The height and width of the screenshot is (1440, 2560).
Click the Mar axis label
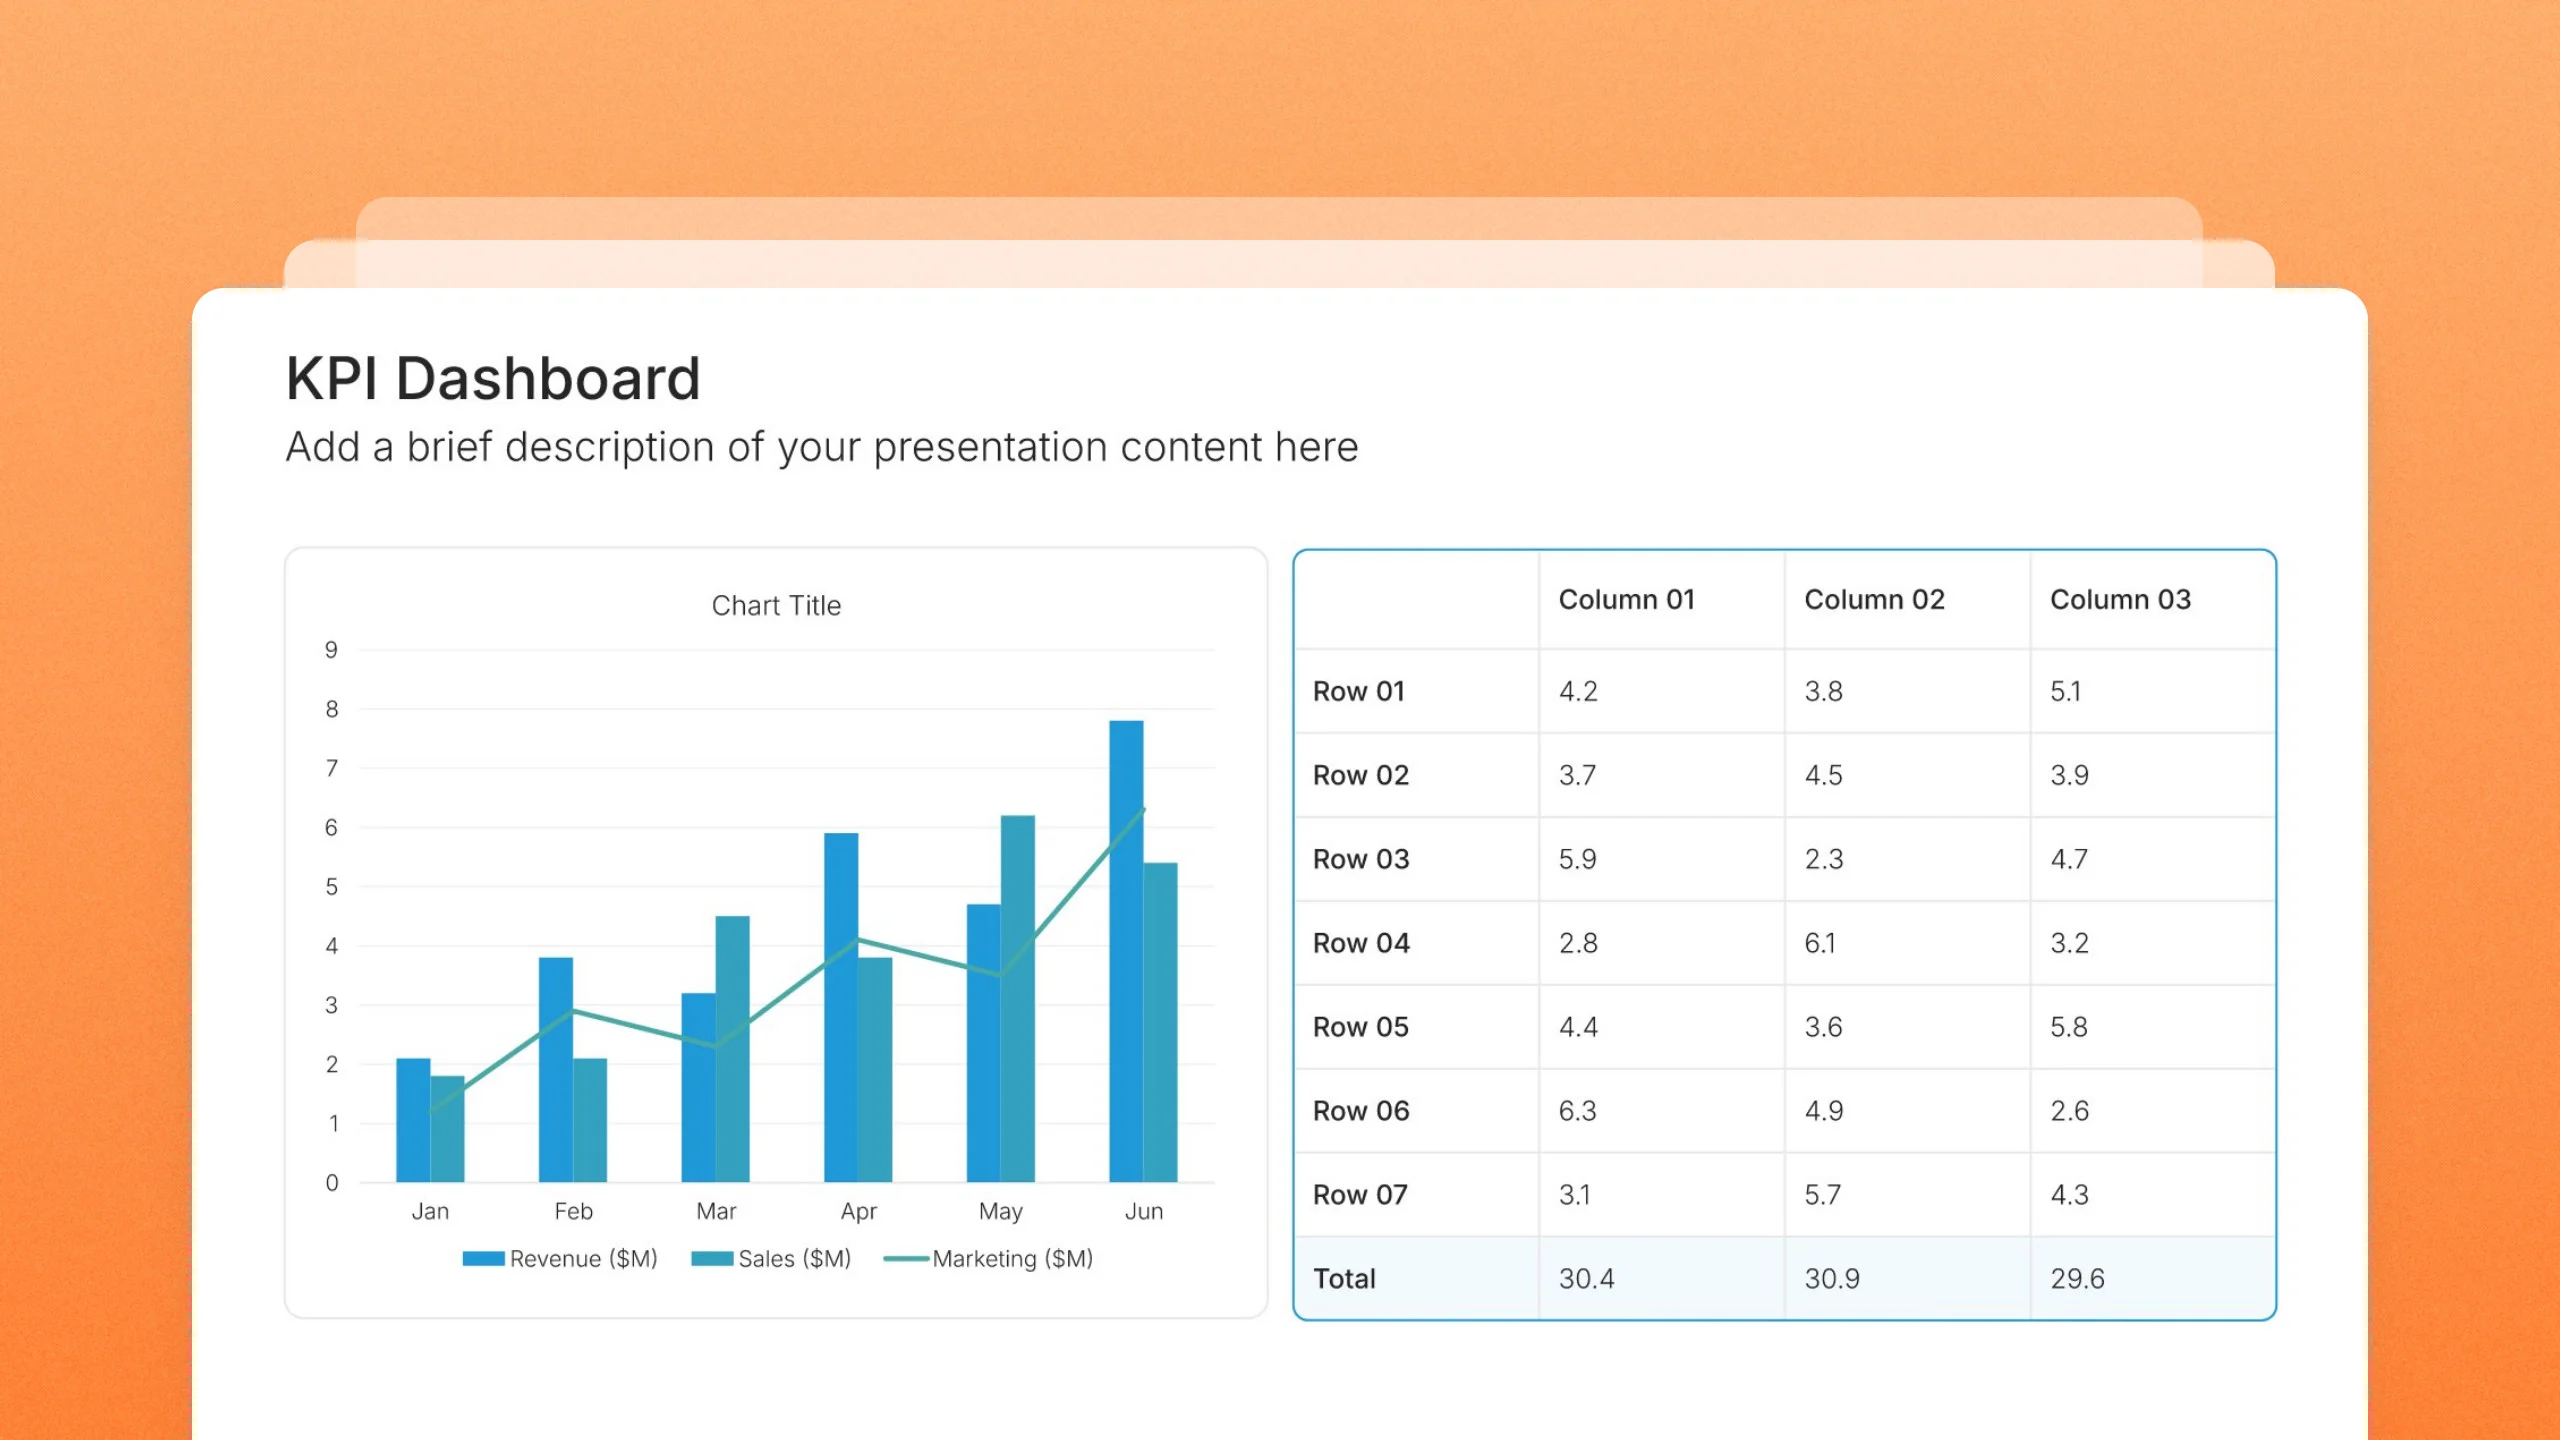[716, 1211]
